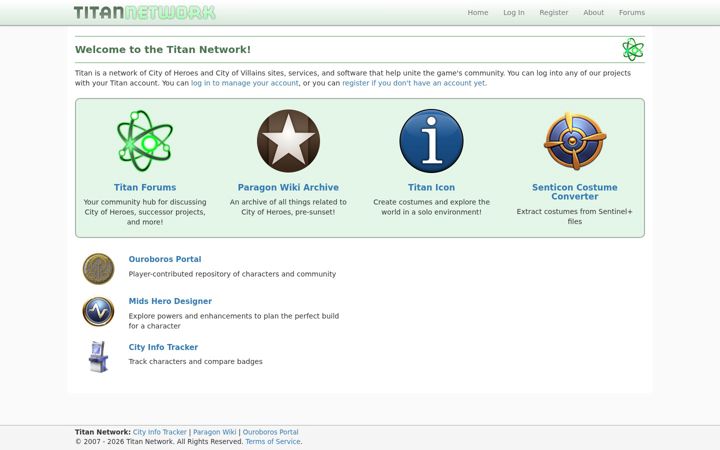The image size is (720, 450).
Task: Click the Titan Network logo
Action: [x=145, y=12]
